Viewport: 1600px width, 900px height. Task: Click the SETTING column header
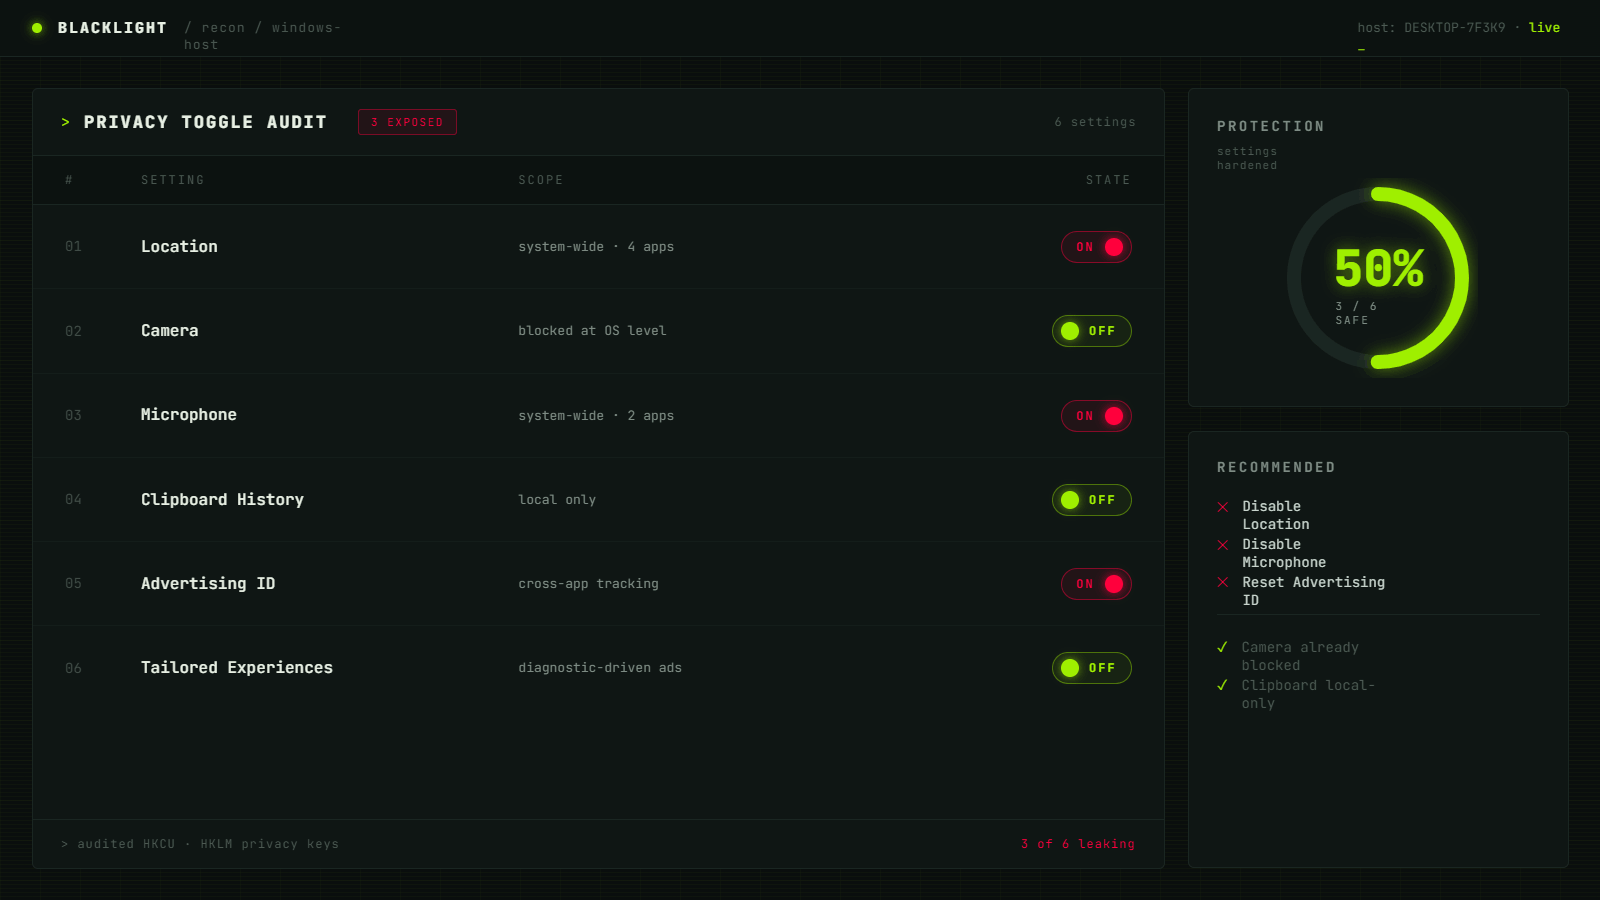click(x=173, y=180)
